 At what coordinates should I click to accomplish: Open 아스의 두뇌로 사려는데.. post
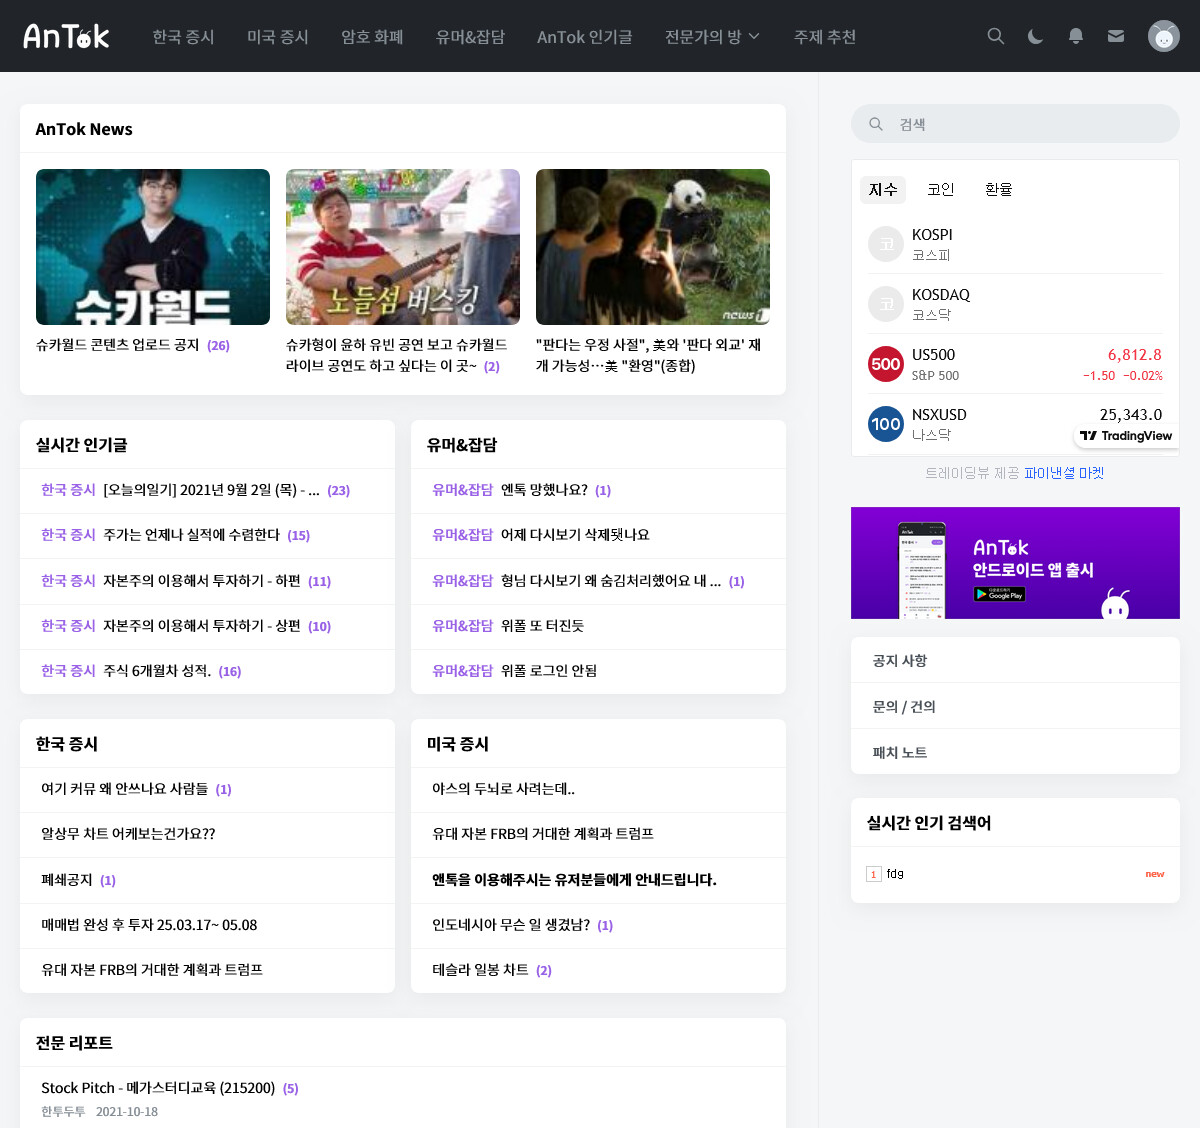[x=503, y=789]
